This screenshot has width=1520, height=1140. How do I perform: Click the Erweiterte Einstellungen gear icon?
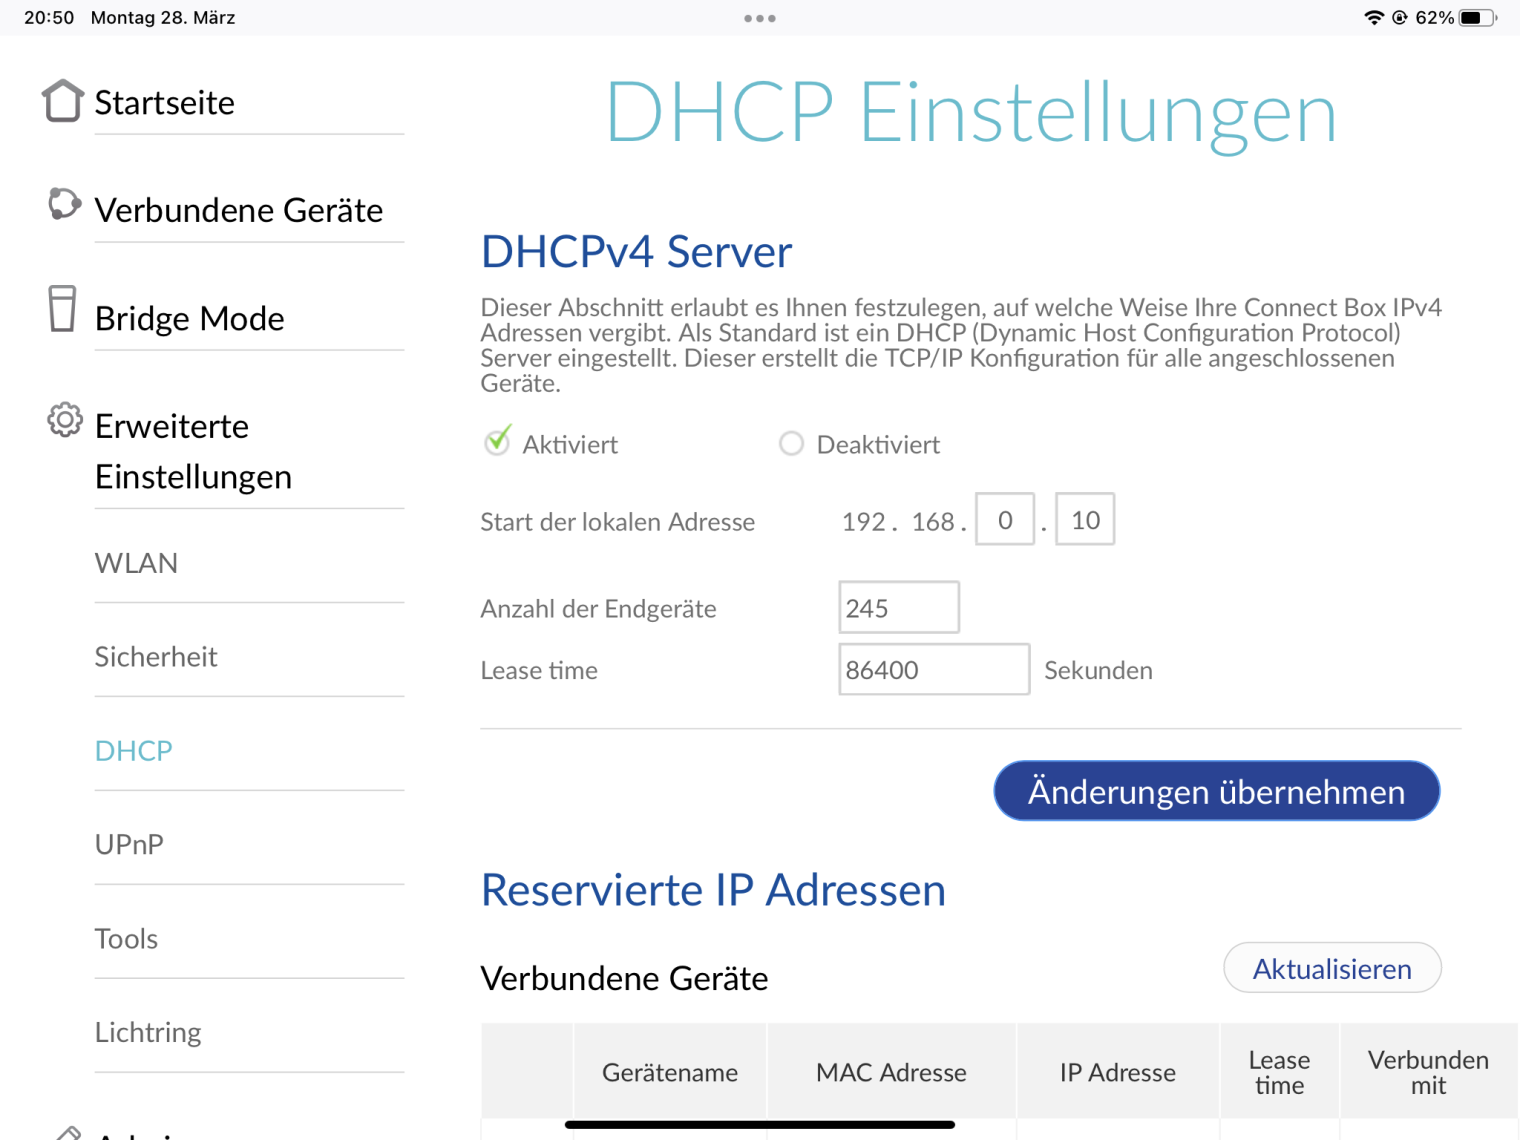[65, 420]
